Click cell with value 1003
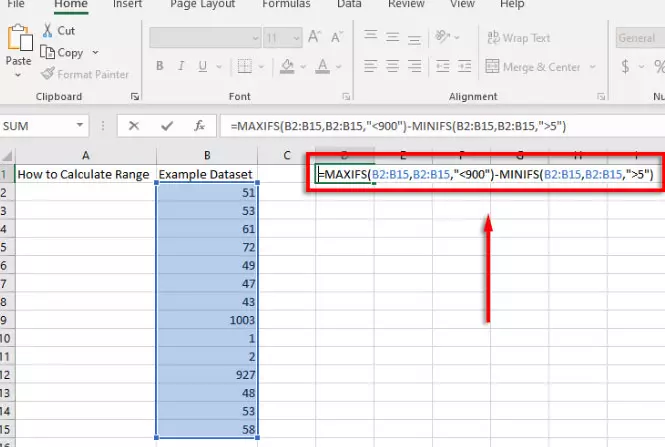665x447 pixels. (207, 320)
